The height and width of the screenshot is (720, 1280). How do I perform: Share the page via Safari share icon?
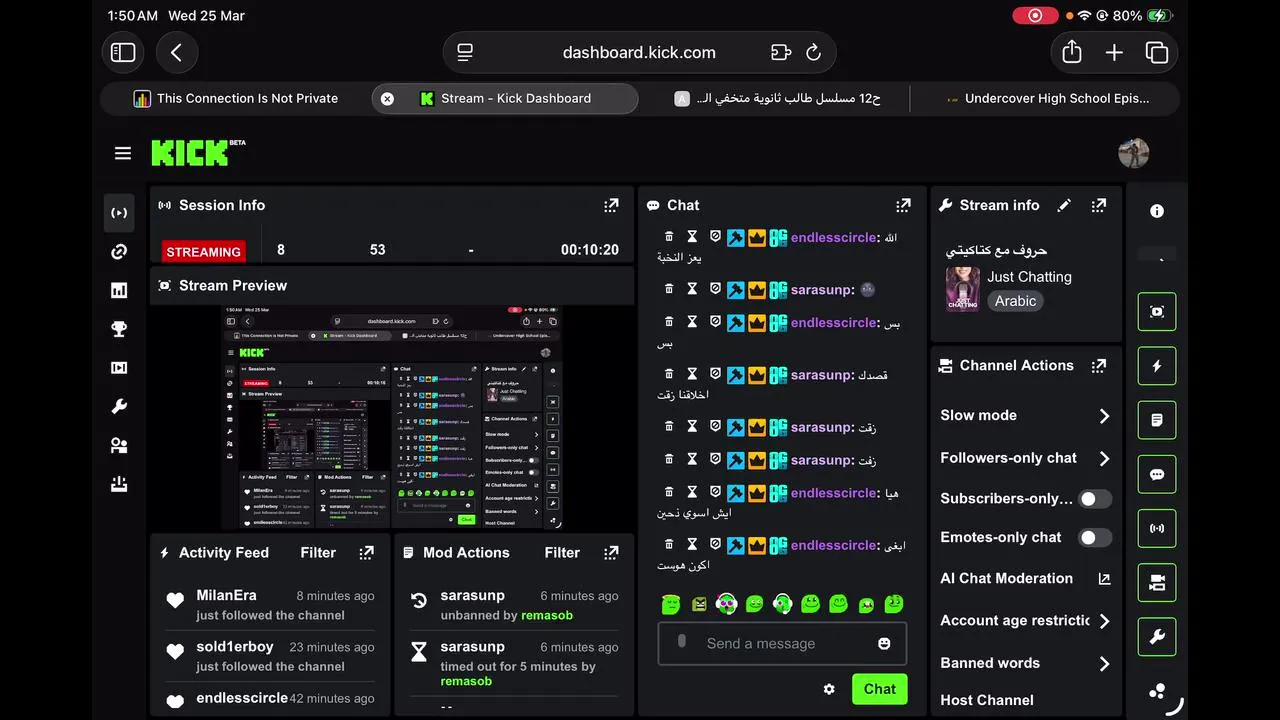(x=1072, y=52)
